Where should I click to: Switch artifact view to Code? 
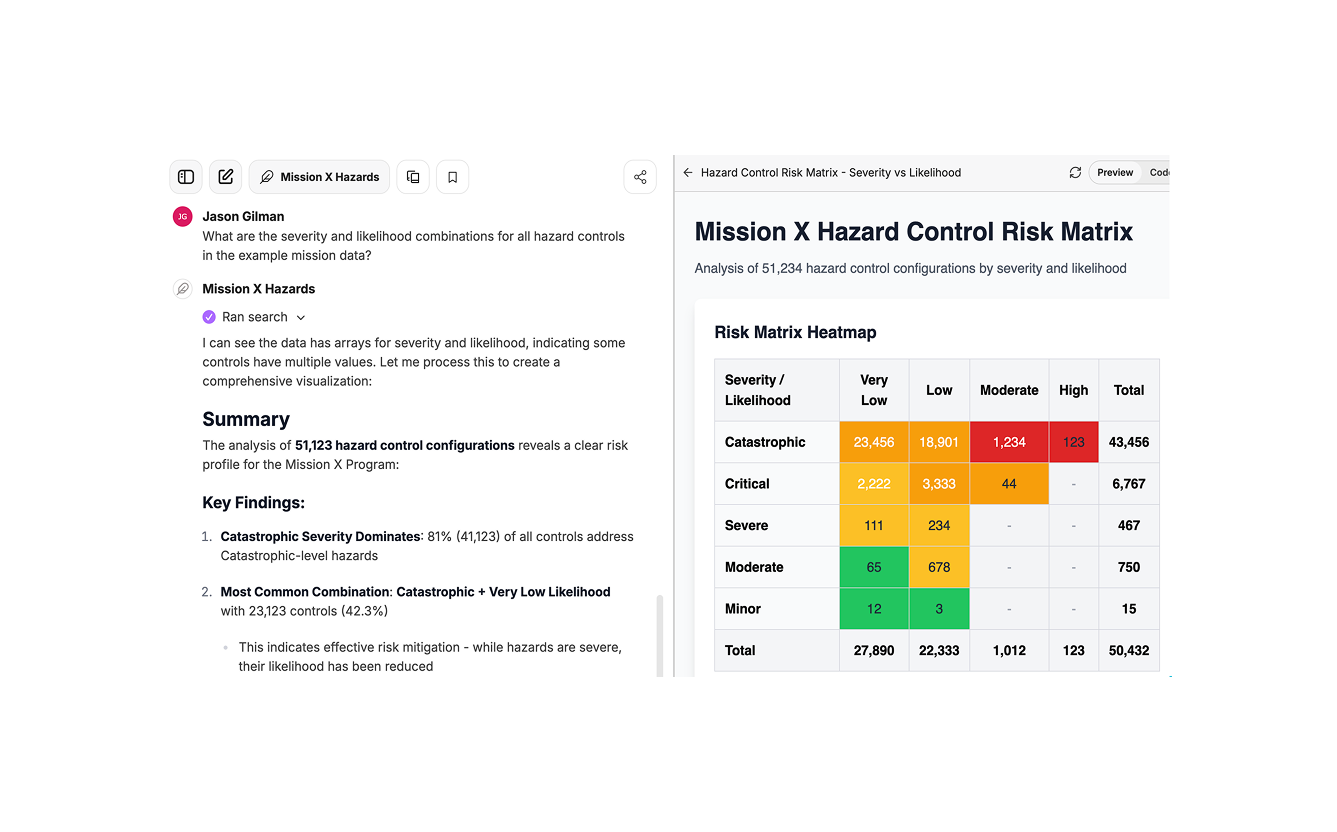[x=1158, y=172]
